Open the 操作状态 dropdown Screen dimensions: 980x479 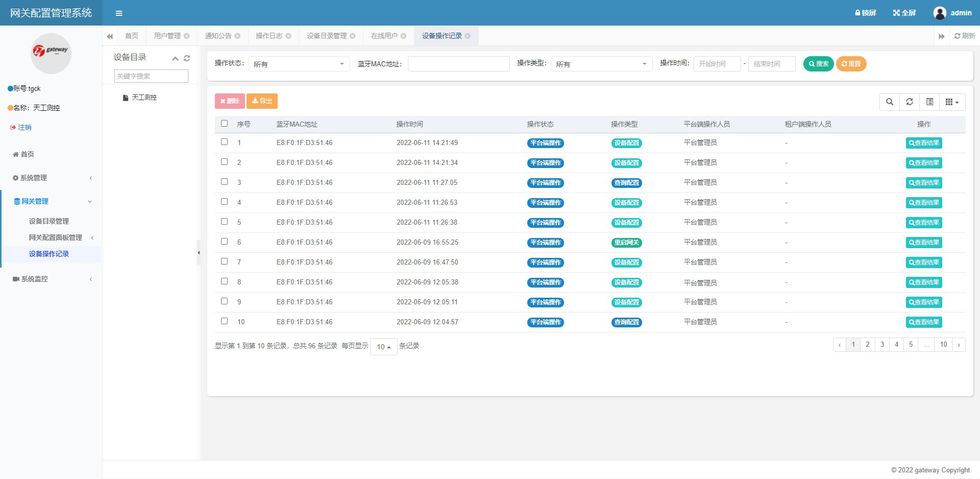tap(297, 64)
